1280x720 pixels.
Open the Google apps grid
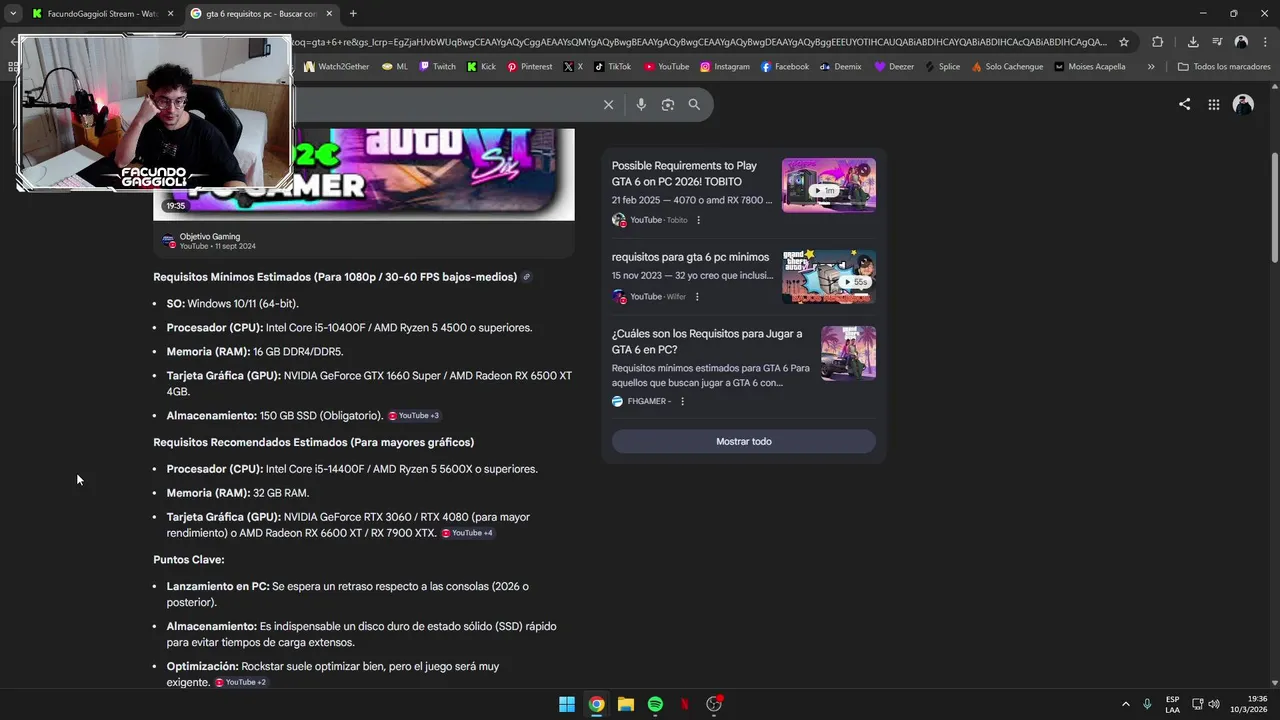1213,104
